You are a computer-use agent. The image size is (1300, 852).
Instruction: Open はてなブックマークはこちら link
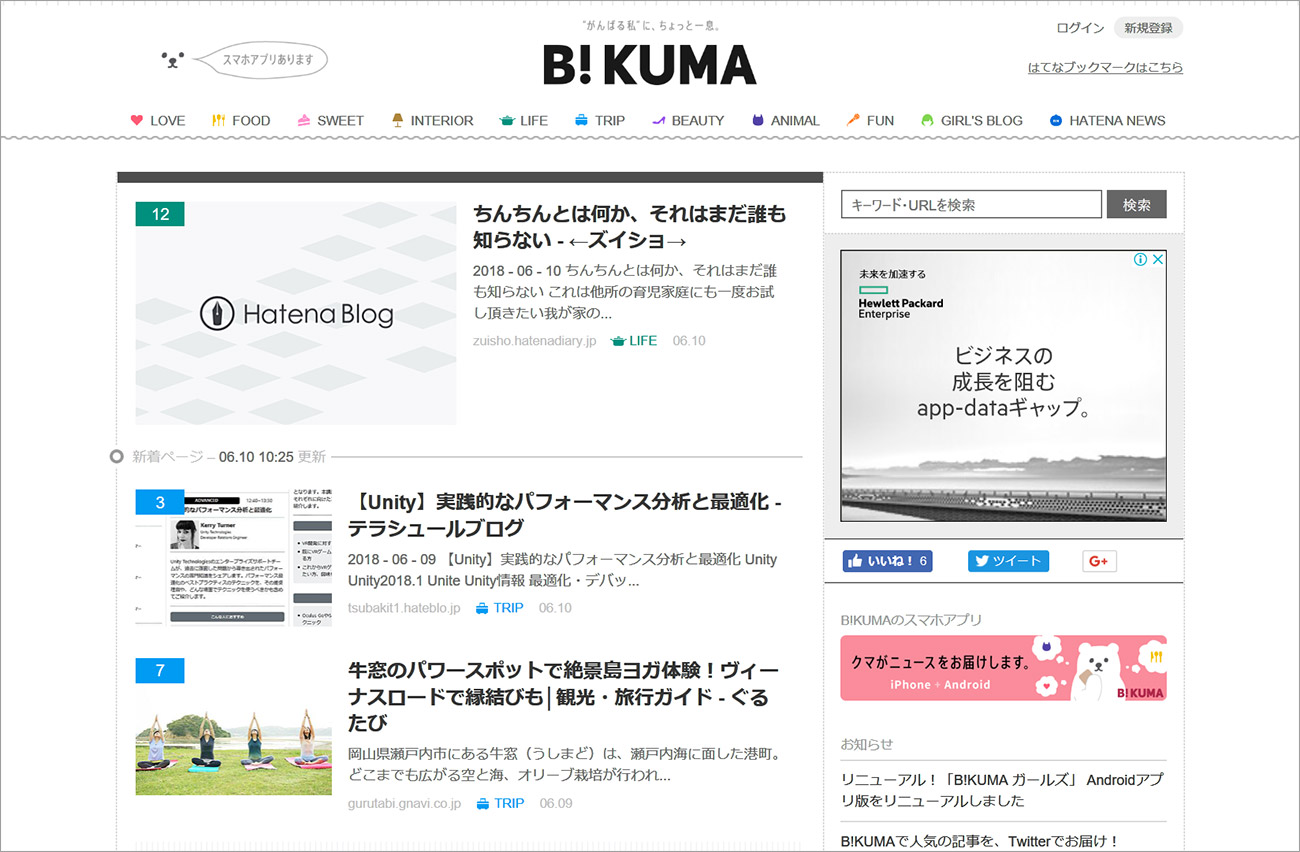pos(1105,67)
